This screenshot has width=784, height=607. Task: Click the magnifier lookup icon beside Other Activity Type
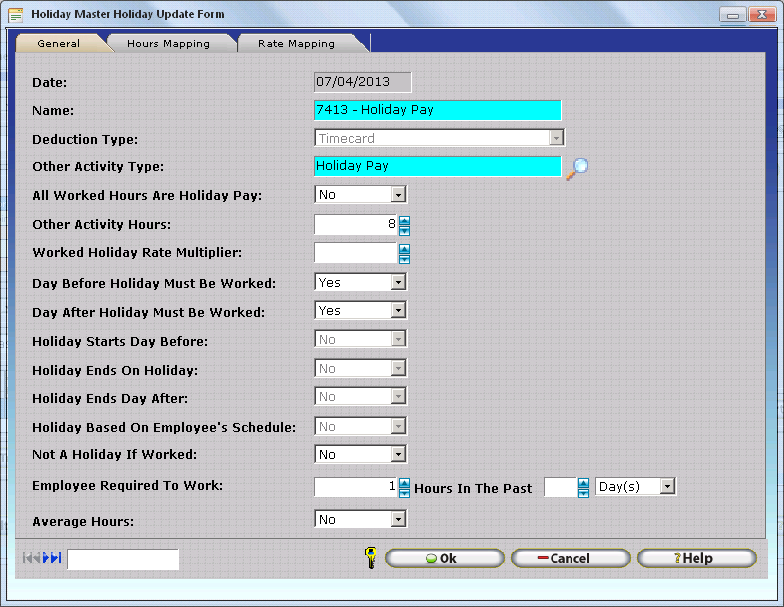(577, 168)
